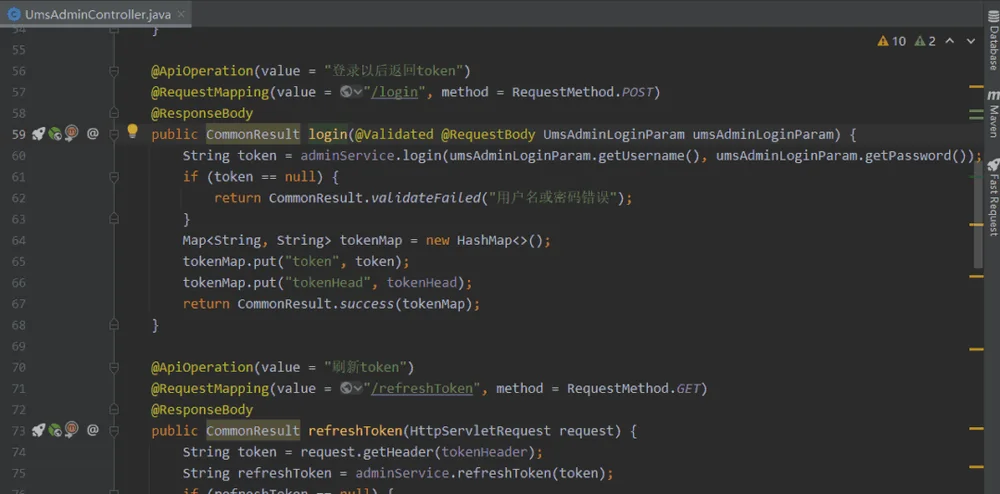
Task: Click the yellow warnings count indicator
Action: click(892, 41)
